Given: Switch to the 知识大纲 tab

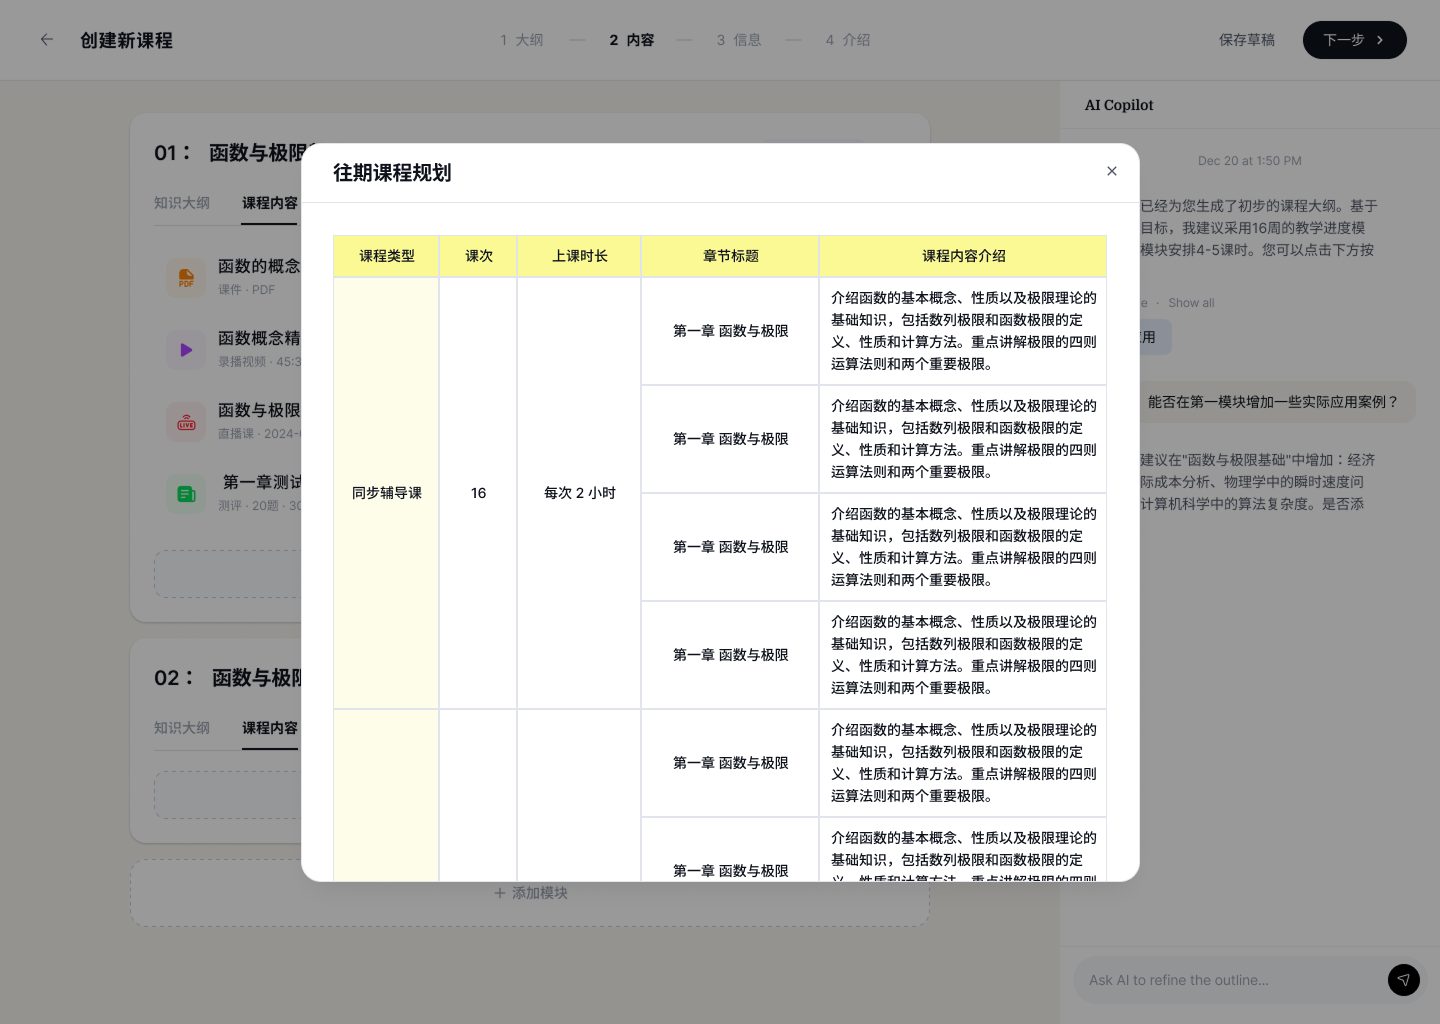Looking at the screenshot, I should pos(181,203).
